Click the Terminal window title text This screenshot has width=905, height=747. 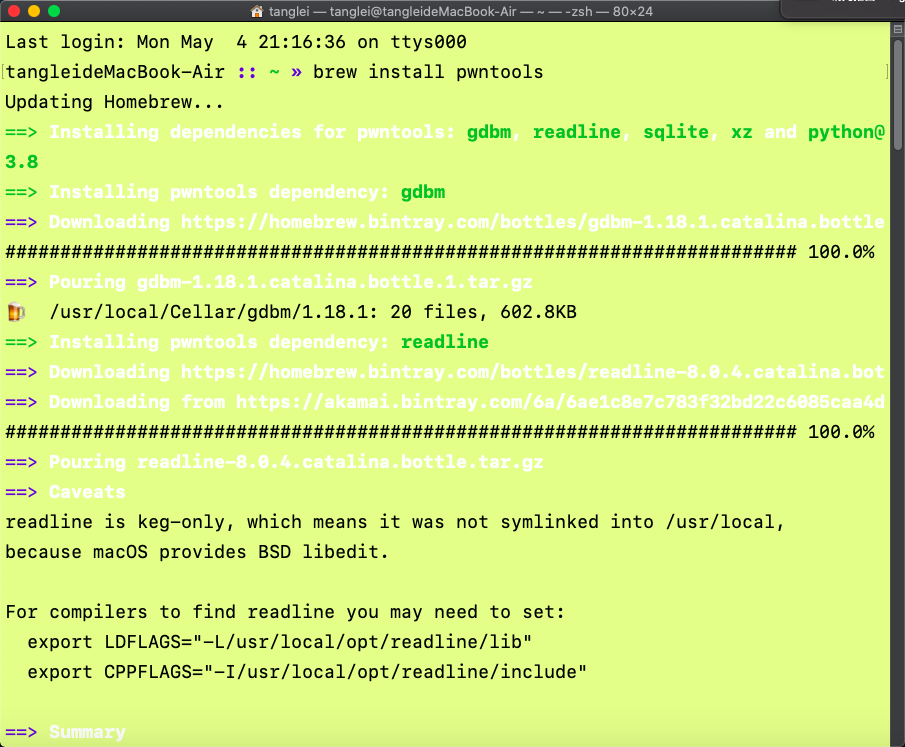461,12
